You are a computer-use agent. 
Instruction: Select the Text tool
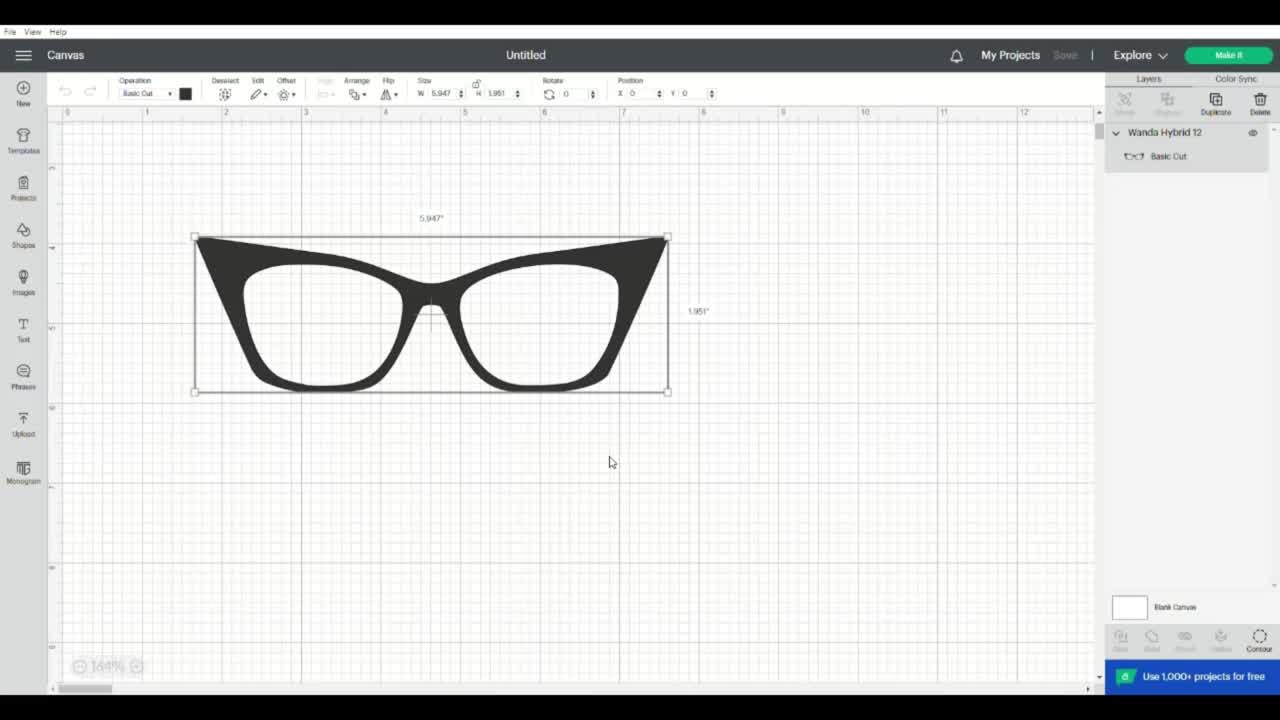pos(23,330)
